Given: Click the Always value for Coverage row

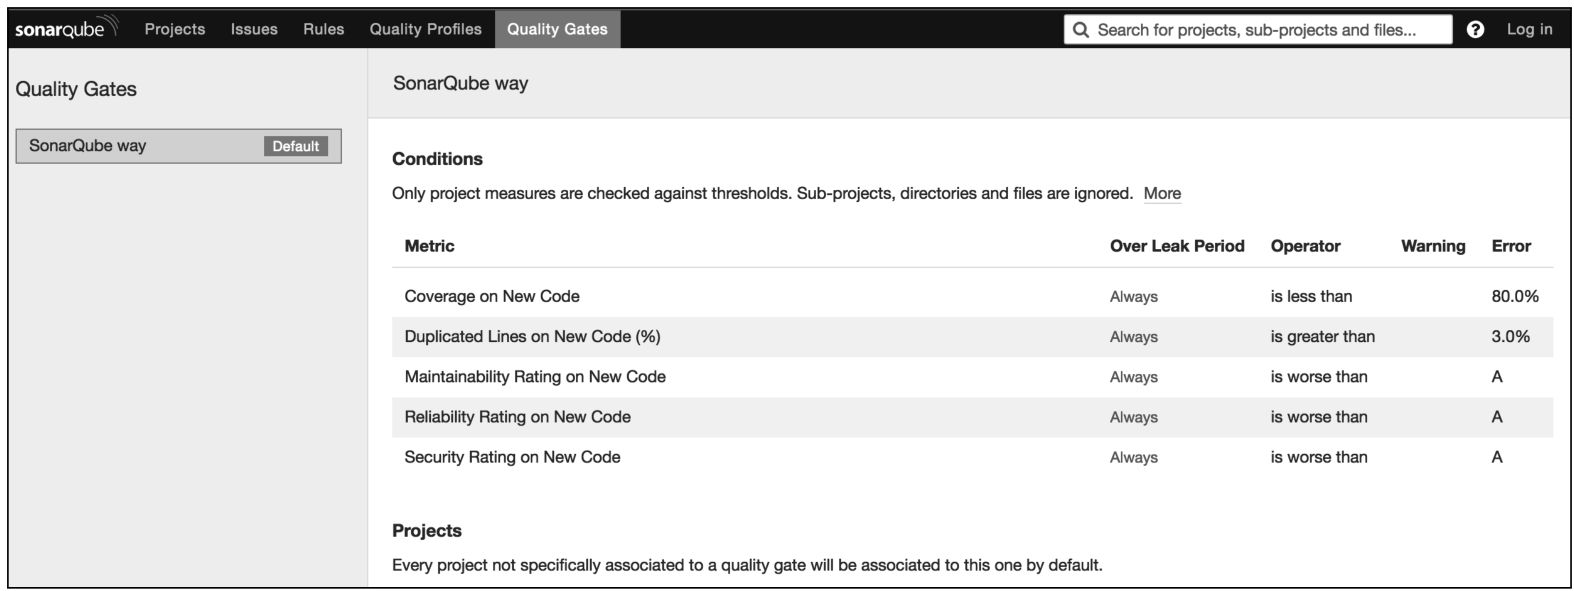Looking at the screenshot, I should click(1134, 297).
